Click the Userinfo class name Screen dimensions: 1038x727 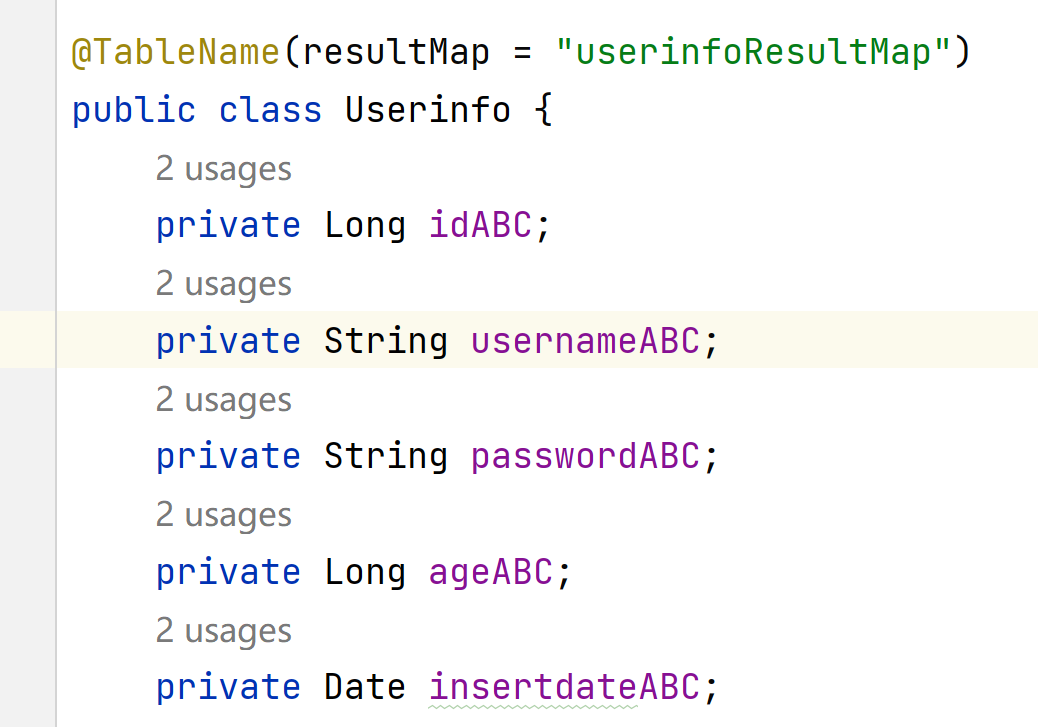(x=428, y=109)
